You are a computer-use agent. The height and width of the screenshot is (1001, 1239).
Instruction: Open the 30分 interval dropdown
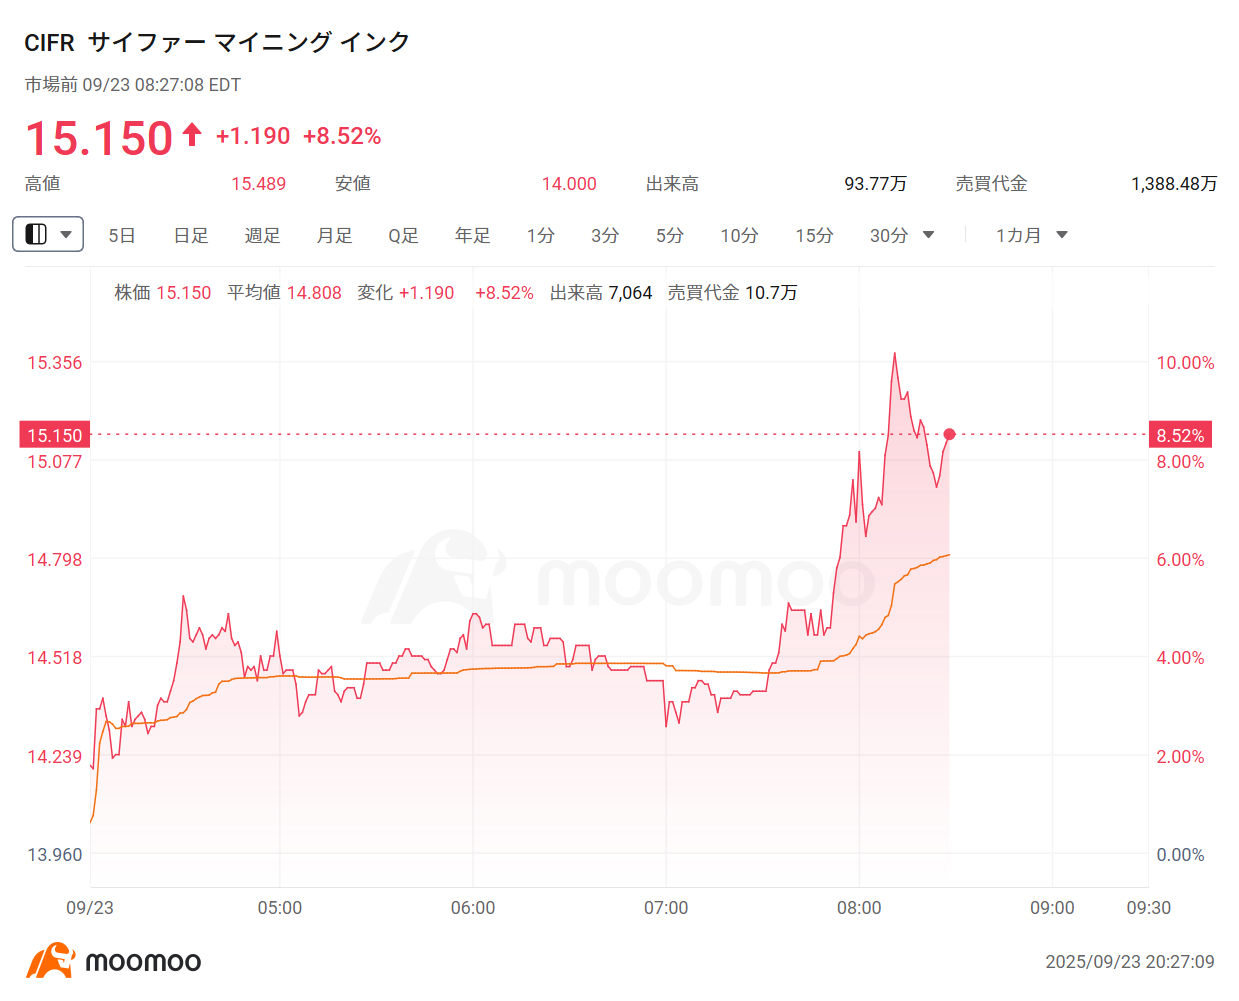click(x=902, y=235)
